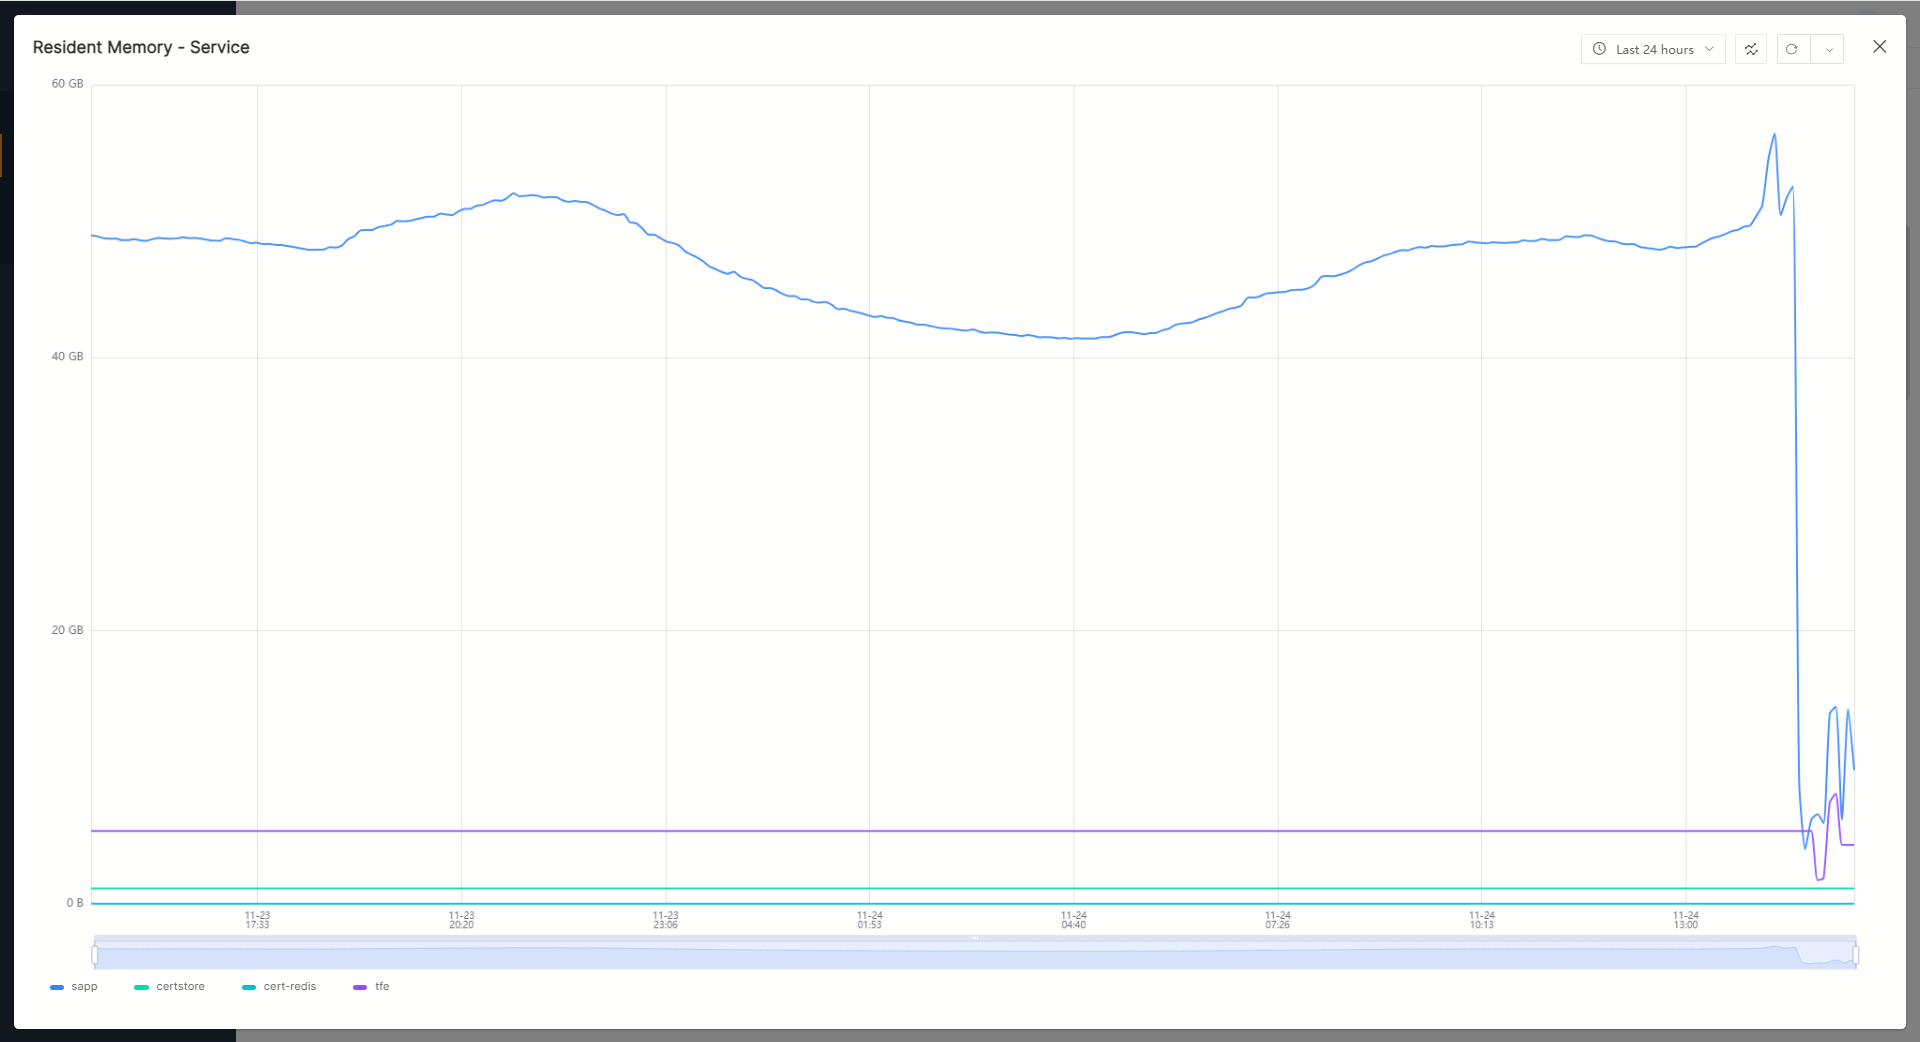1920x1042 pixels.
Task: Click the right handle of range slider
Action: pos(1855,955)
